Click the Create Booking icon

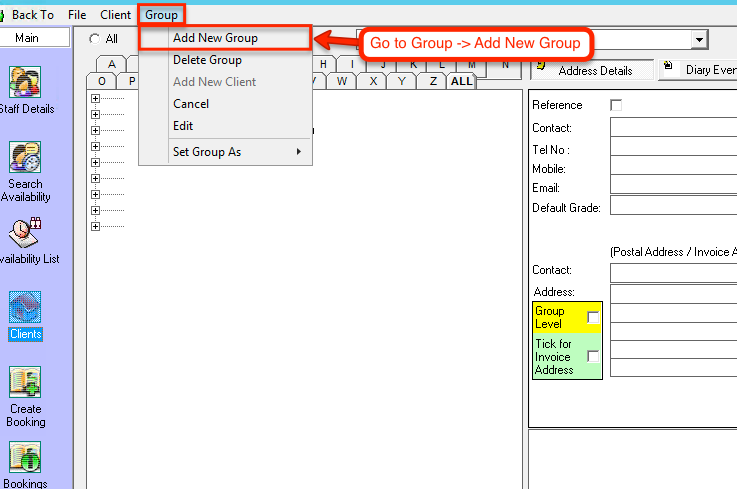26,383
